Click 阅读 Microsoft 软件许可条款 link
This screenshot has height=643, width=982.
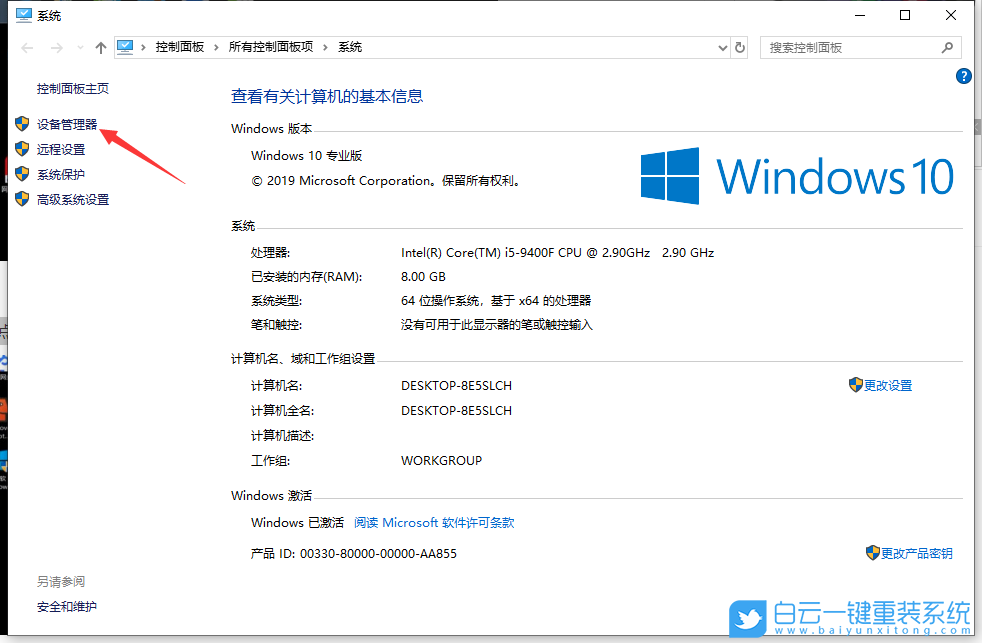pyautogui.click(x=435, y=521)
